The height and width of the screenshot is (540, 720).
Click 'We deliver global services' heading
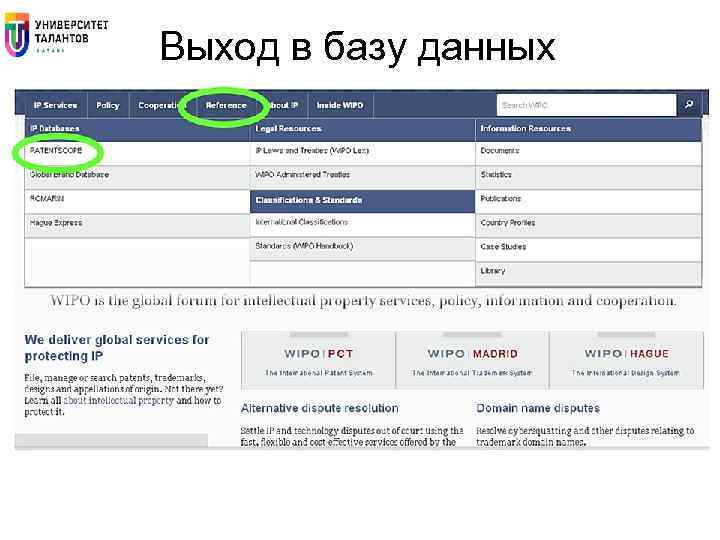(x=117, y=348)
